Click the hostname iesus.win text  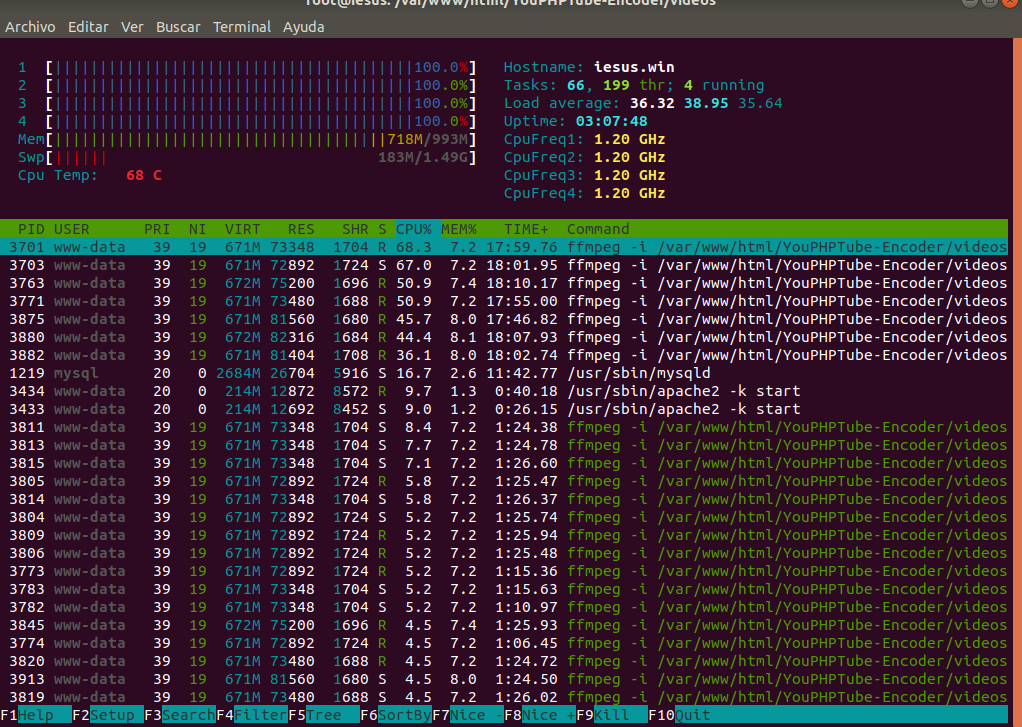click(634, 67)
